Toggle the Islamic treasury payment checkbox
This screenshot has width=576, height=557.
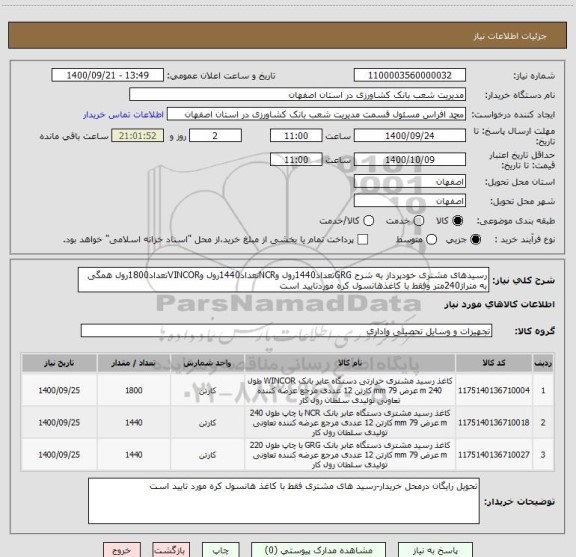[x=363, y=240]
